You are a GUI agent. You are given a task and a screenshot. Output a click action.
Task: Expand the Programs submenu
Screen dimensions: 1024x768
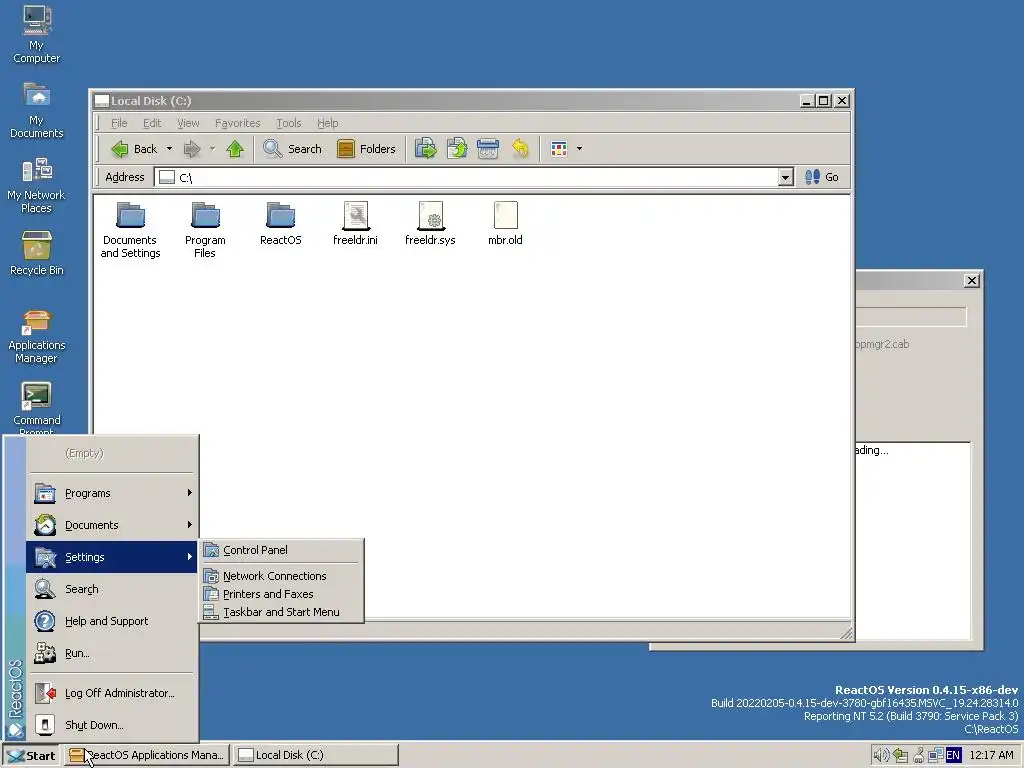(x=112, y=493)
